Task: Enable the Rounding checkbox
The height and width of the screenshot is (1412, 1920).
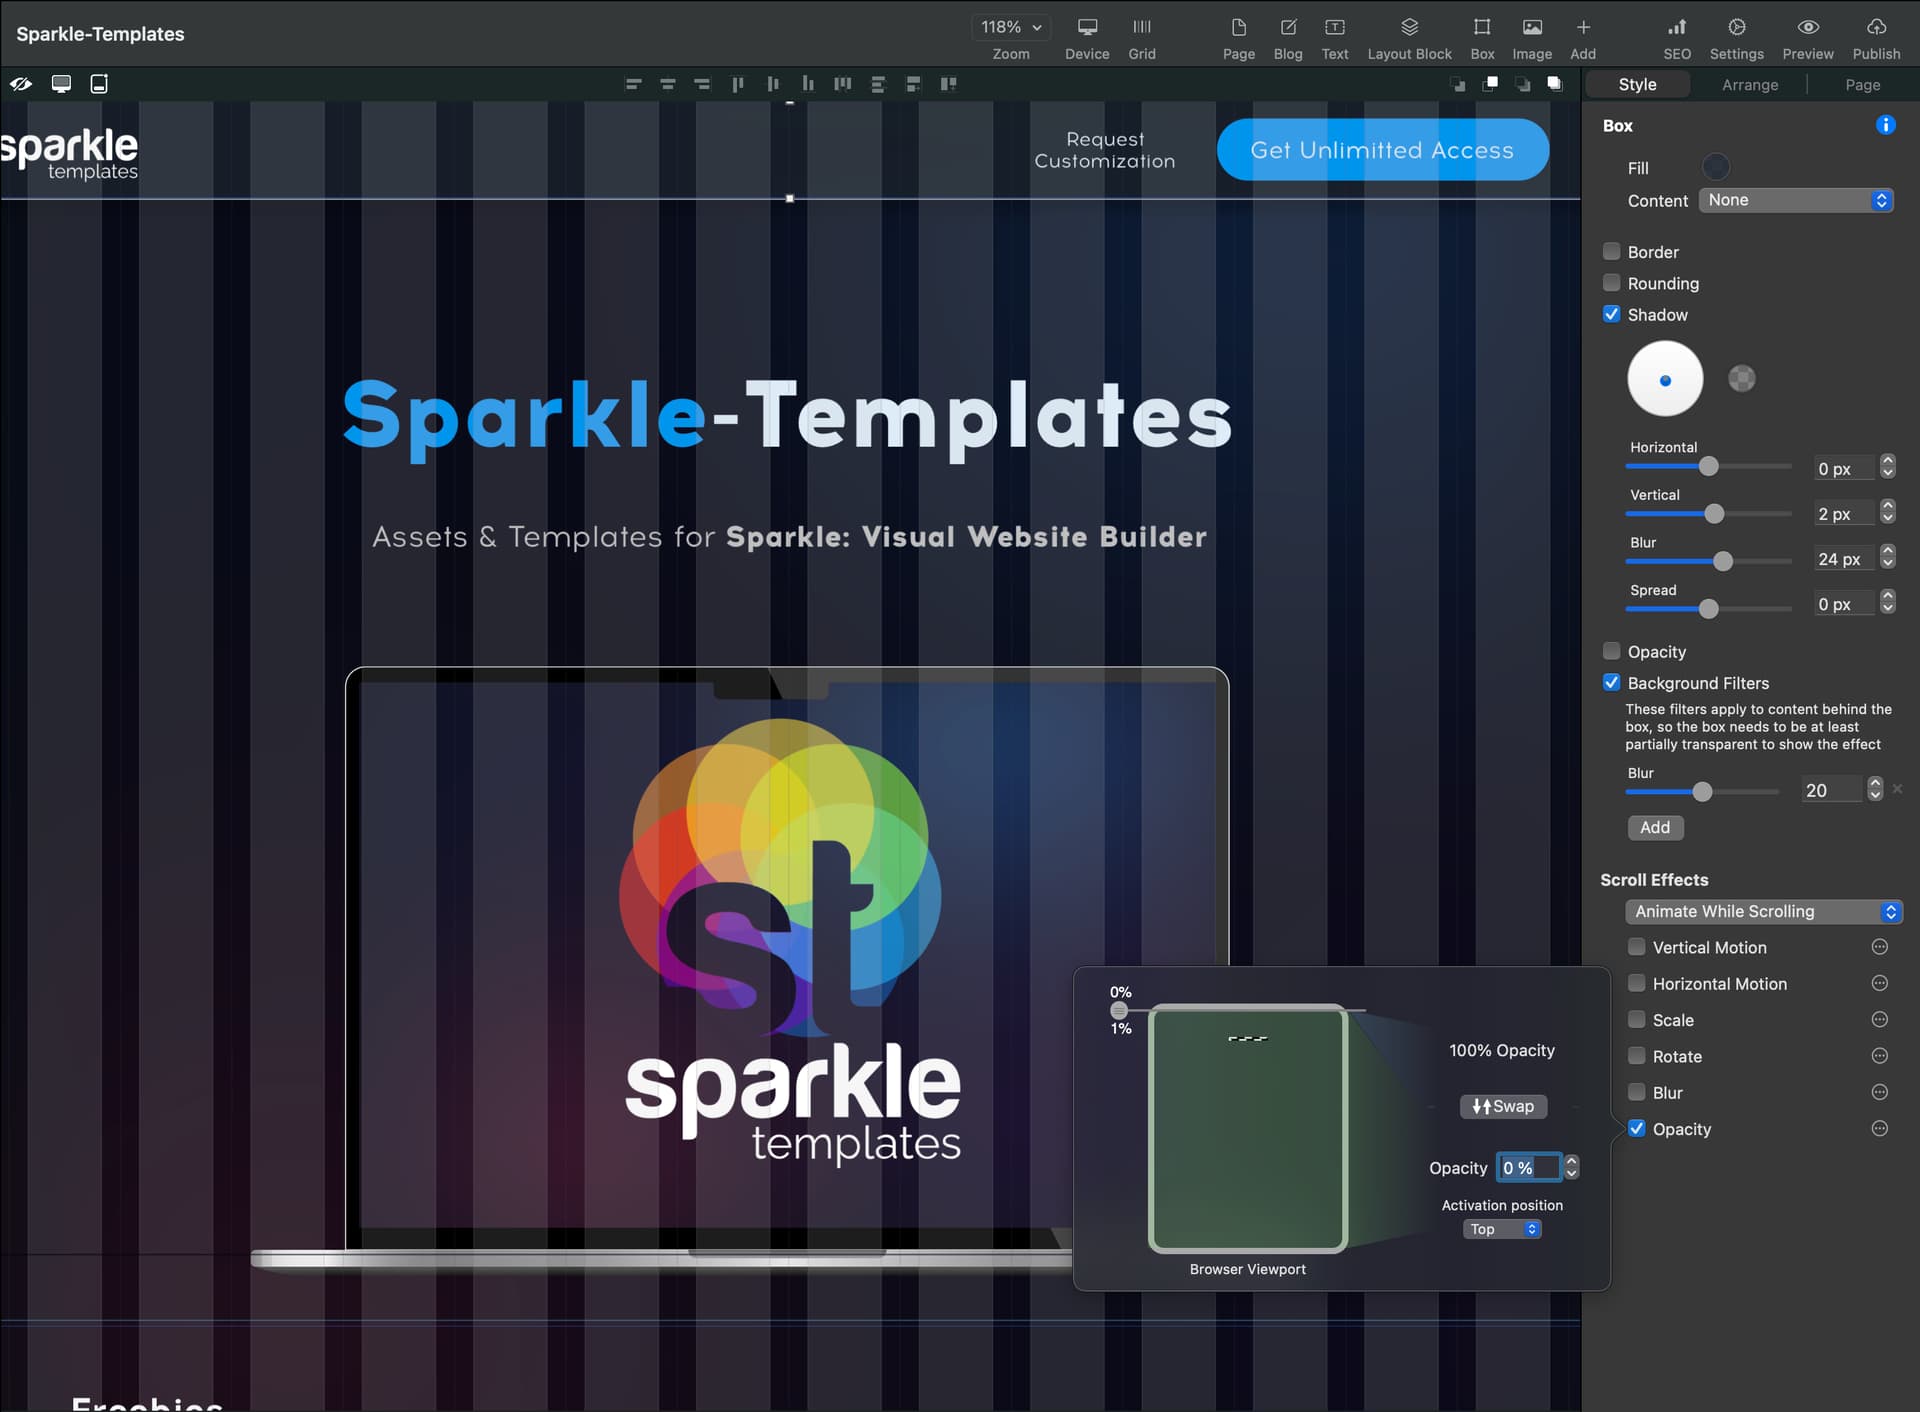Action: click(x=1611, y=283)
